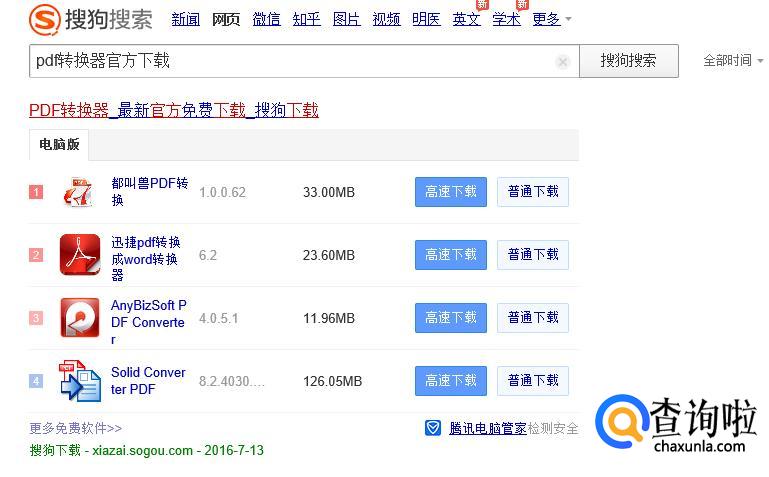Image resolution: width=769 pixels, height=477 pixels.
Task: Click version text 1.0.0.62
Action: [222, 192]
